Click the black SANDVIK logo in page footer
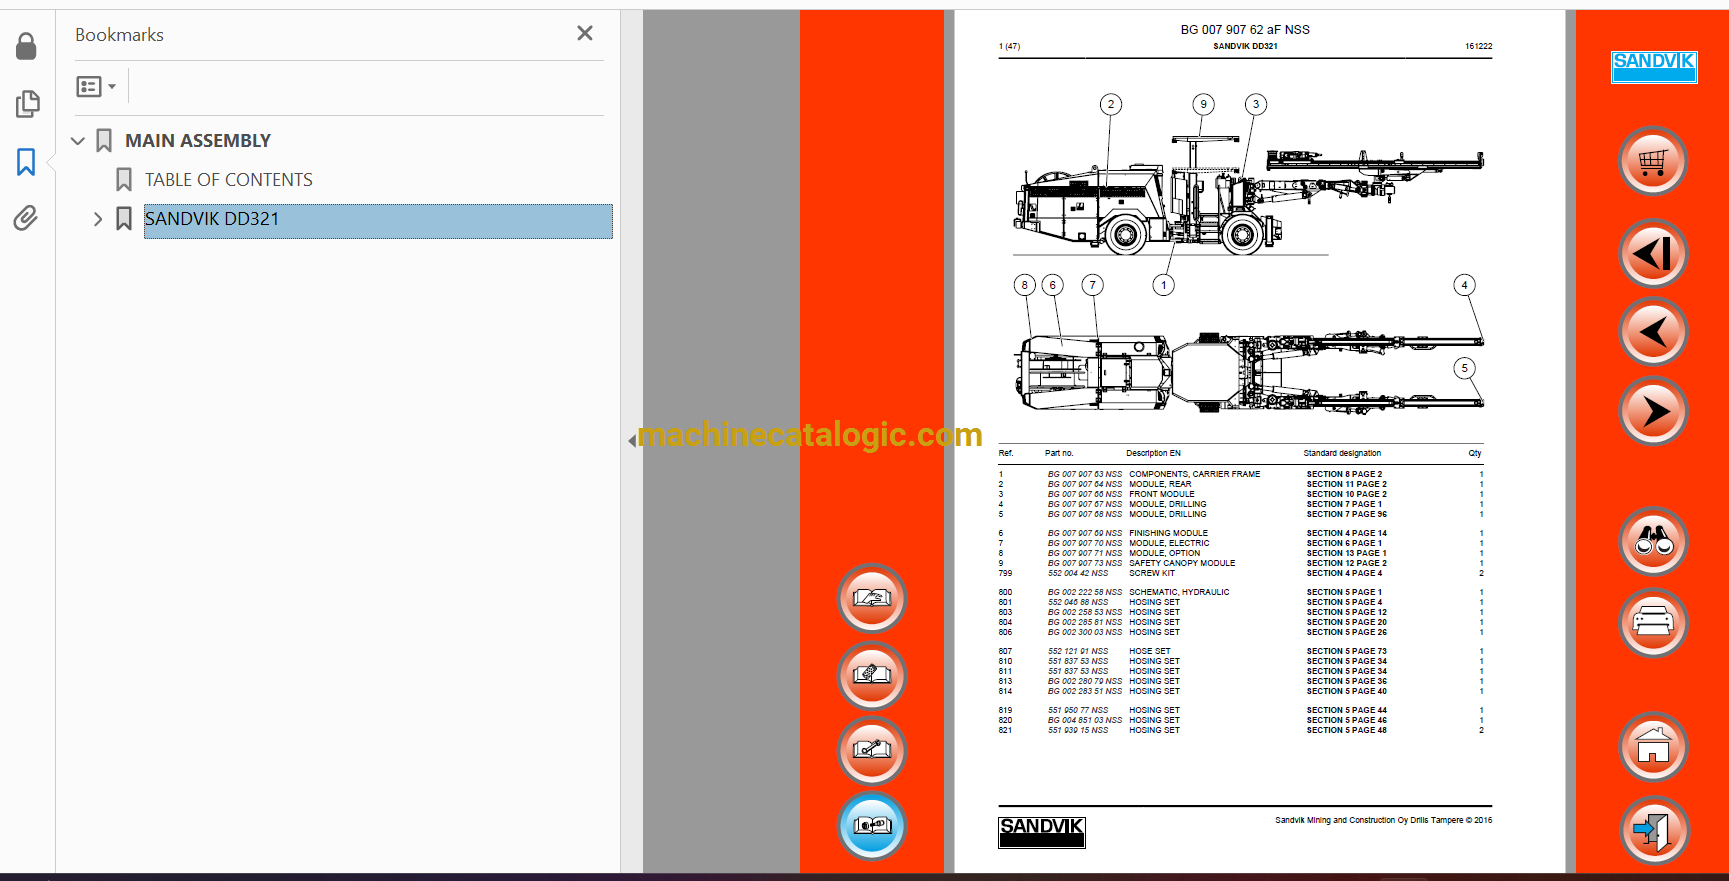 tap(1042, 832)
